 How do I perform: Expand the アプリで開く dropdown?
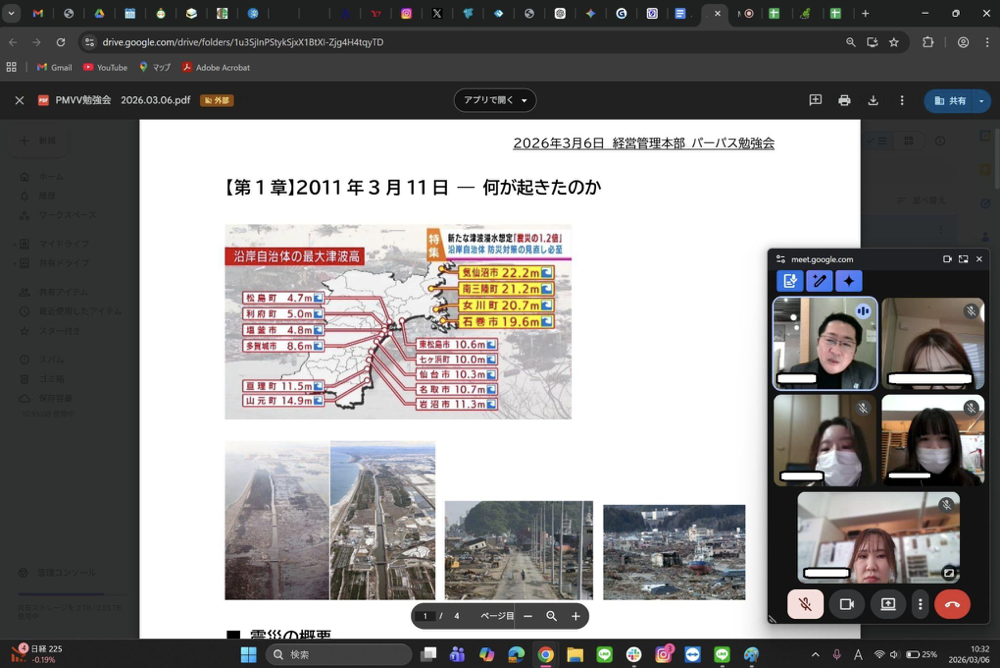[524, 100]
